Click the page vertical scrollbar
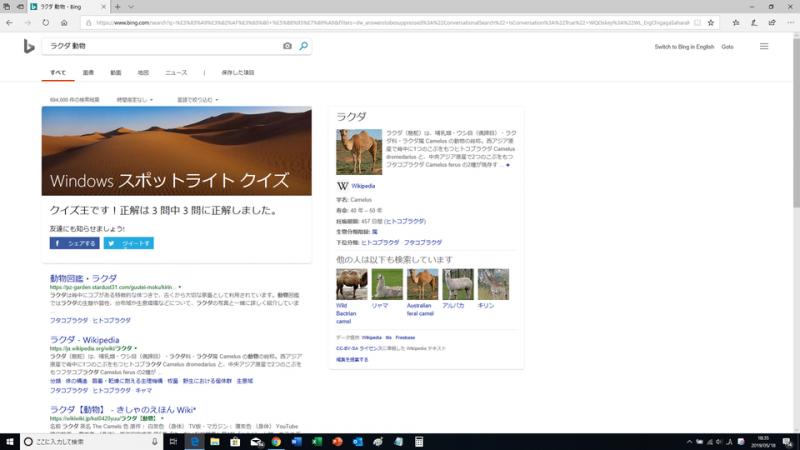800x450 pixels. point(796,233)
